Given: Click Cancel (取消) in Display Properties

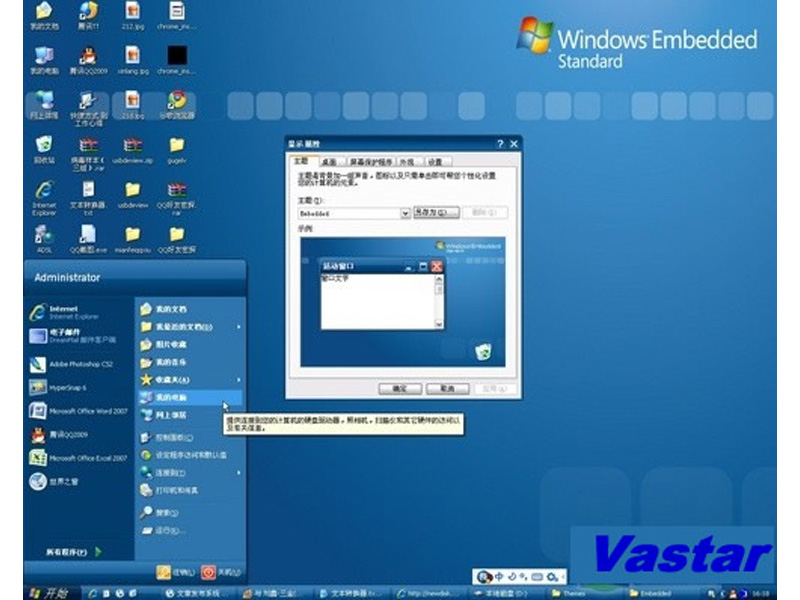Looking at the screenshot, I should click(x=447, y=389).
